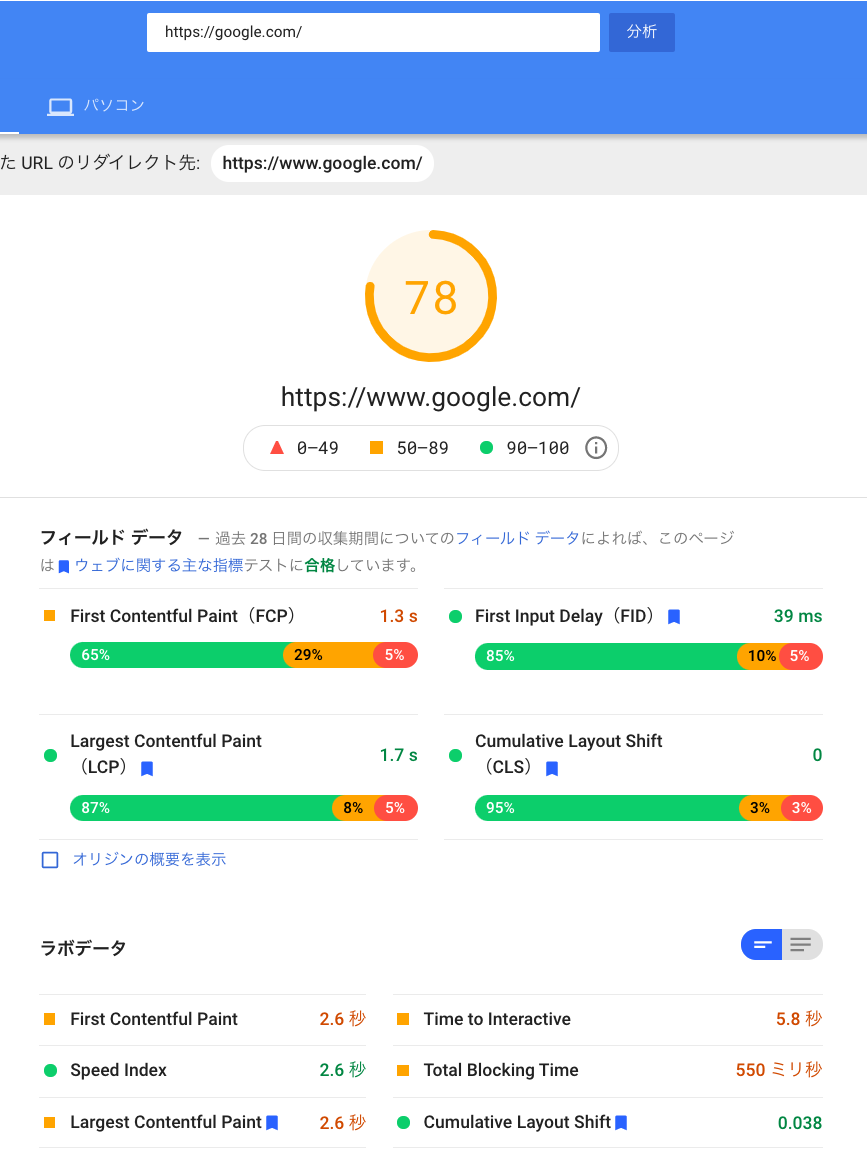
Task: Select the filtered metrics view toggle in ラボデータ
Action: coord(761,944)
